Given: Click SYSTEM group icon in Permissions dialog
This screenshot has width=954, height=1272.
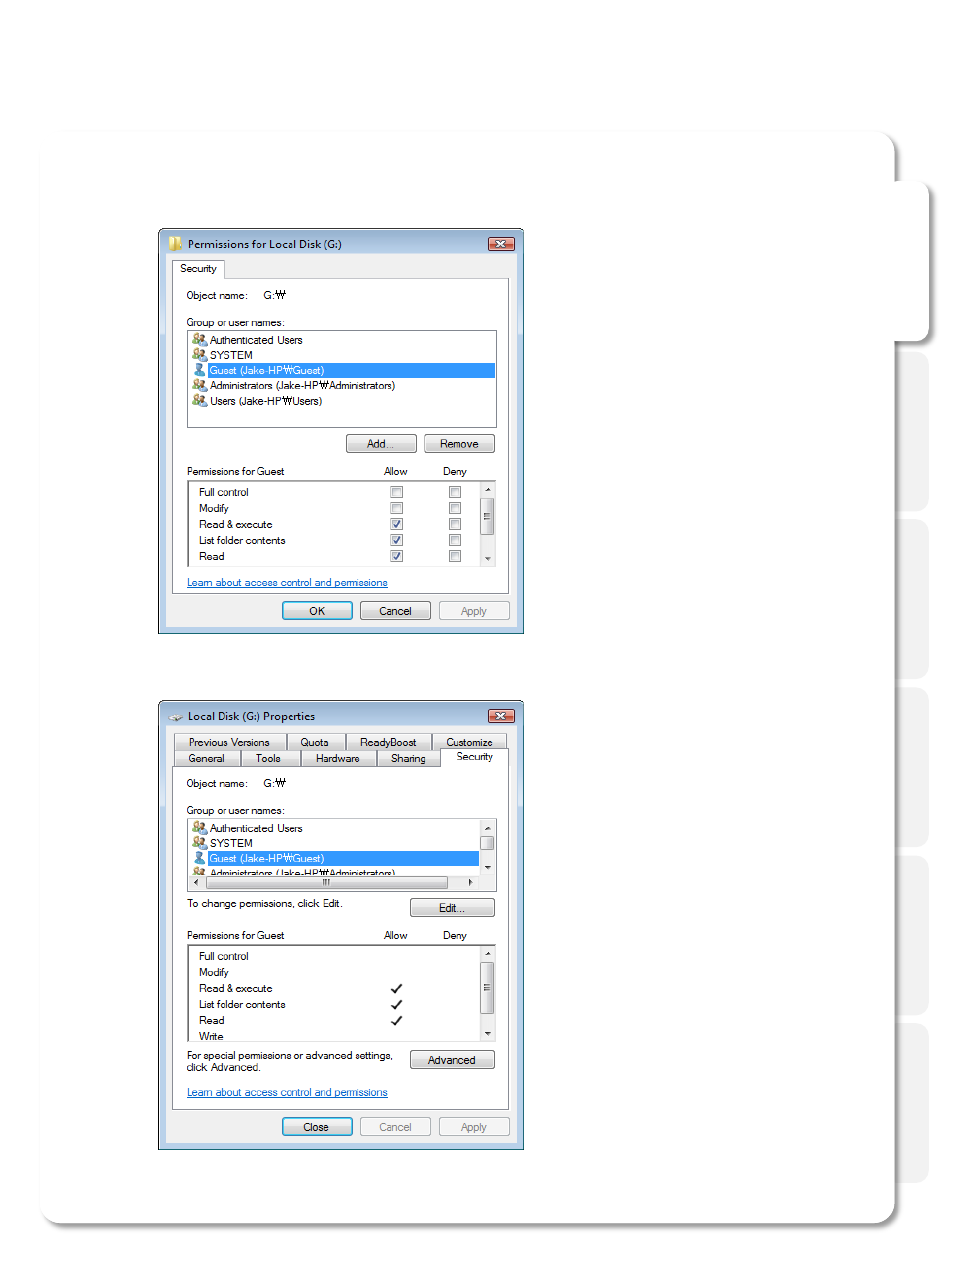Looking at the screenshot, I should click(x=199, y=355).
